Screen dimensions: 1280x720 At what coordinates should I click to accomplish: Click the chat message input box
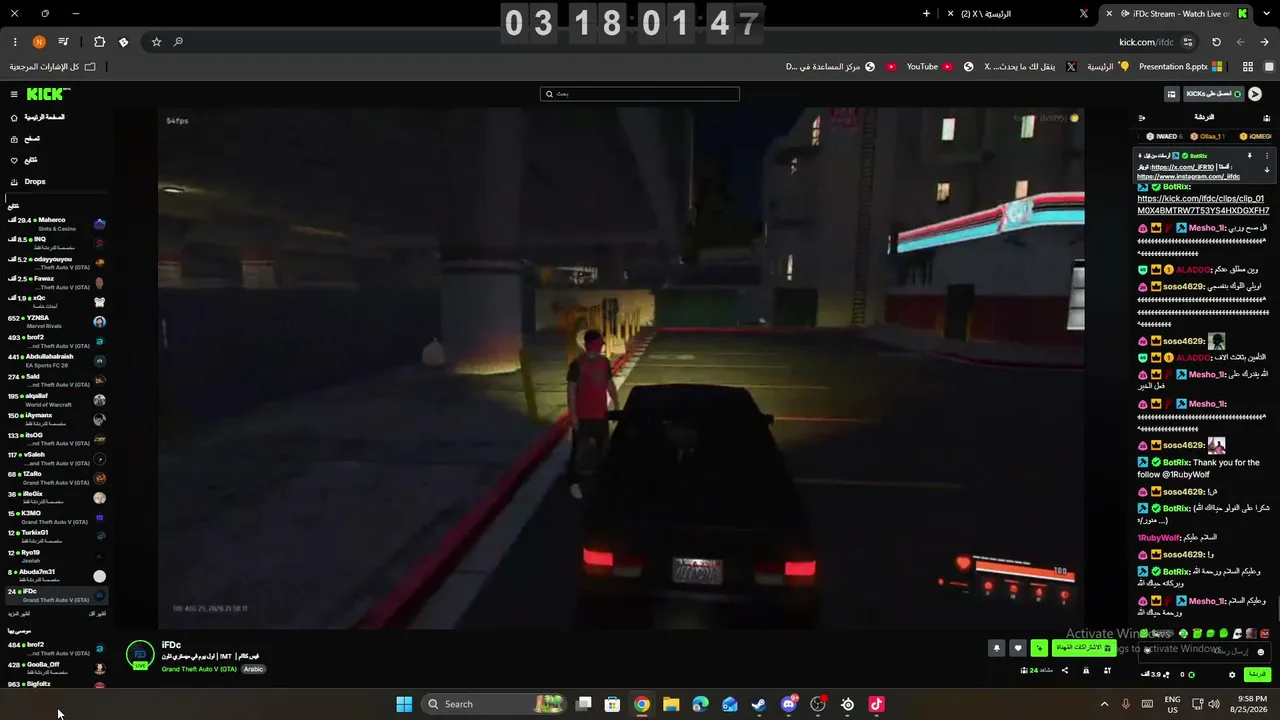click(1203, 652)
